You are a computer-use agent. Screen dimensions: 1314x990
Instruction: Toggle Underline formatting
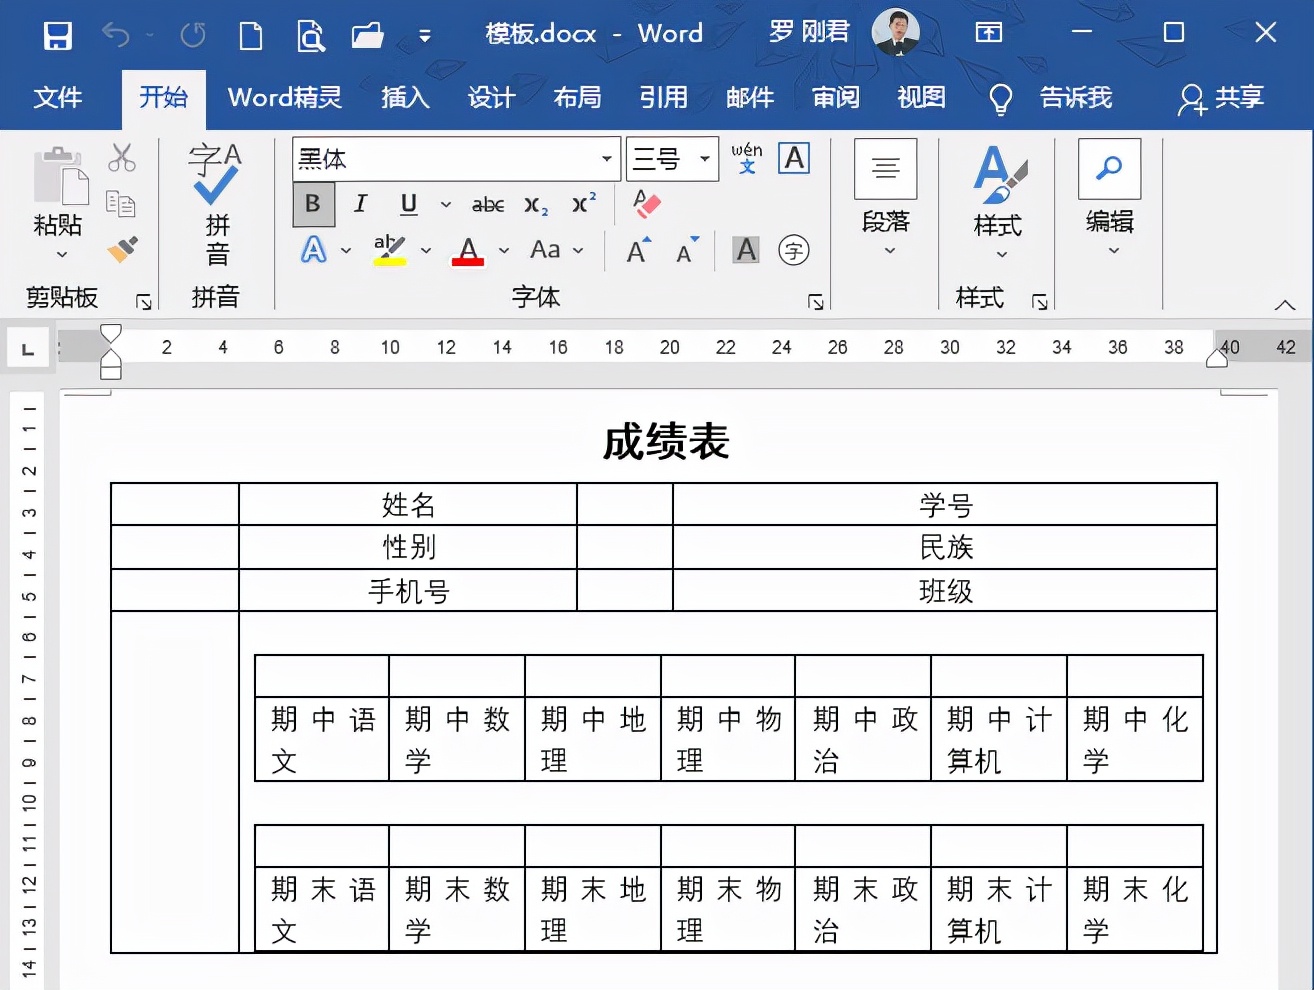pos(408,204)
